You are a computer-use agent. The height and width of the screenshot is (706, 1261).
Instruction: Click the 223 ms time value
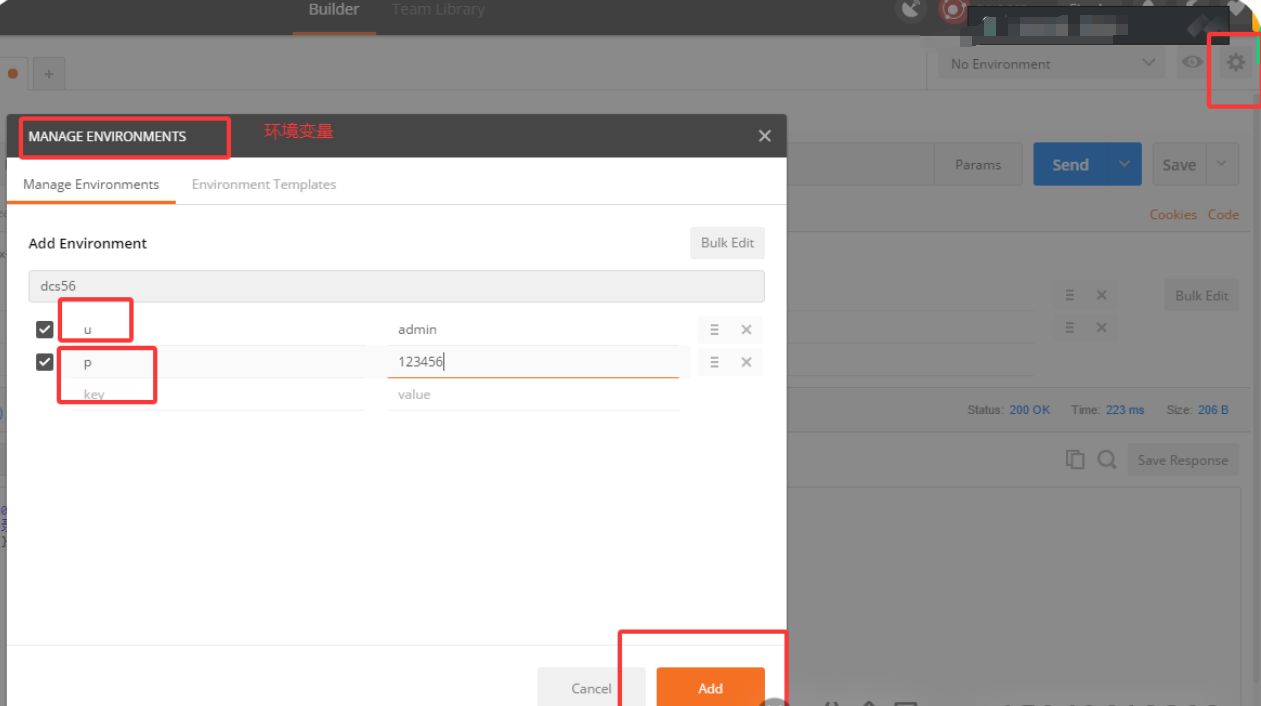tap(1125, 410)
